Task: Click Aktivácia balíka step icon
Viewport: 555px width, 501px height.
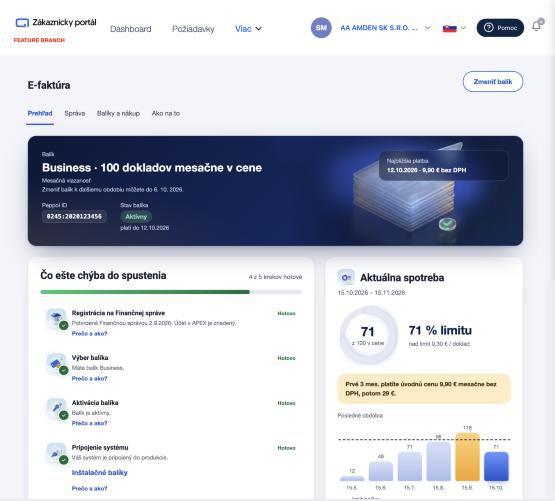Action: pyautogui.click(x=57, y=408)
